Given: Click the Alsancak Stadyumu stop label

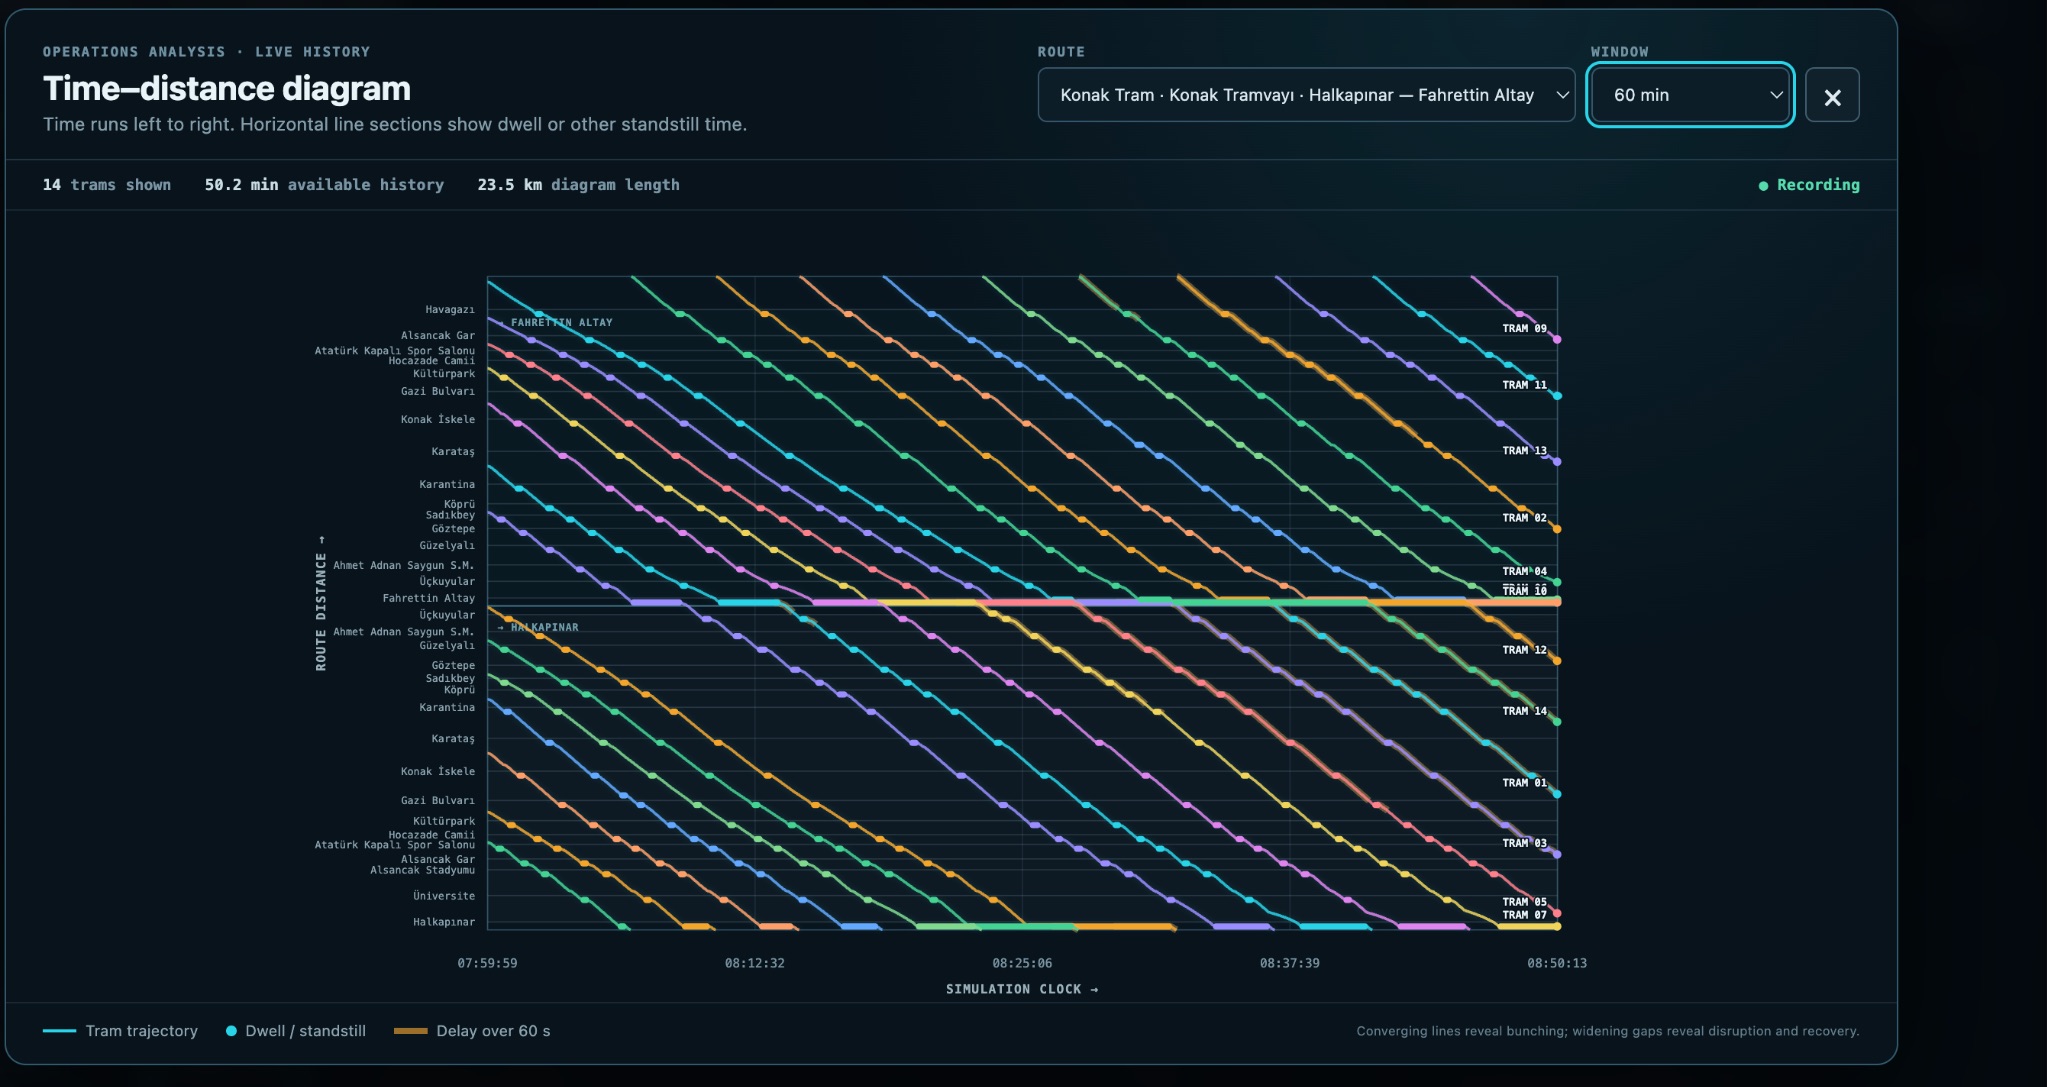Looking at the screenshot, I should click(x=423, y=870).
